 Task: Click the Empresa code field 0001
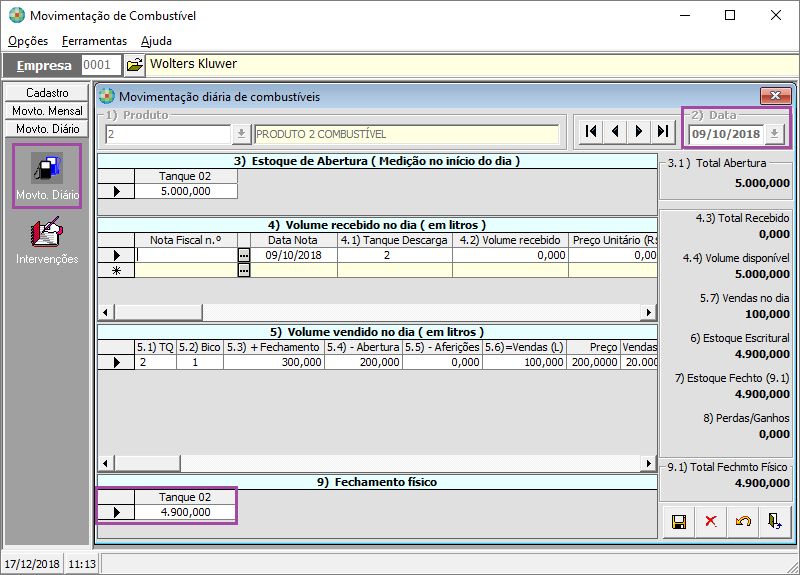point(101,65)
